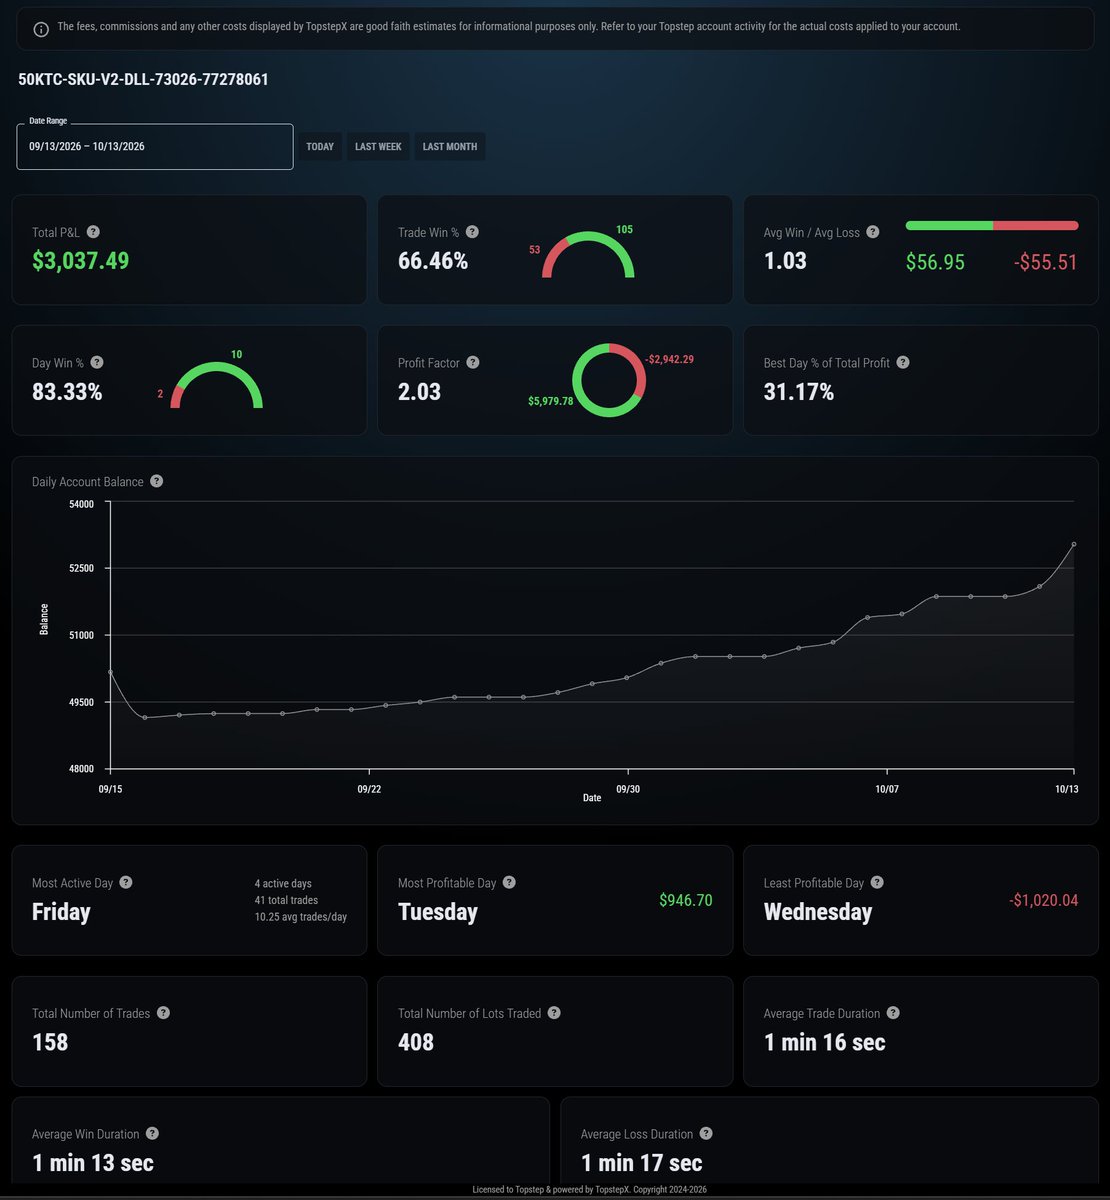Viewport: 1110px width, 1200px height.
Task: Click the question icon next to Most Profitable Day
Action: click(509, 883)
